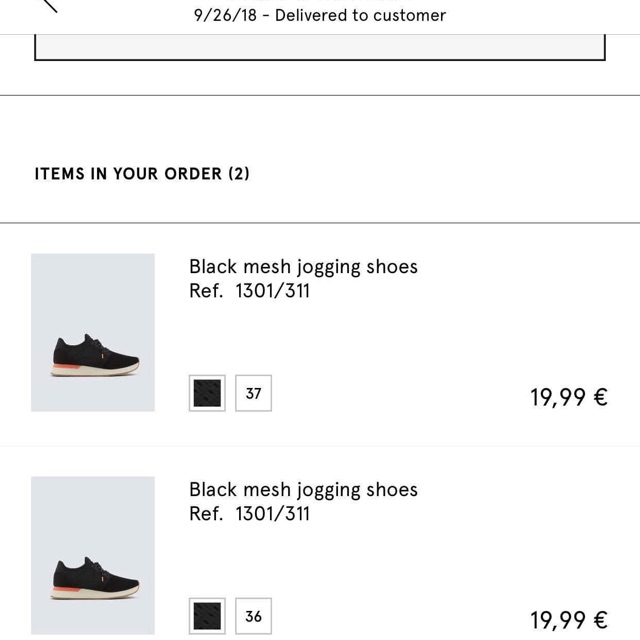Click the 'ITEMS IN YOUR ORDER' heading
Screen dimensions: 640x640
[128, 174]
